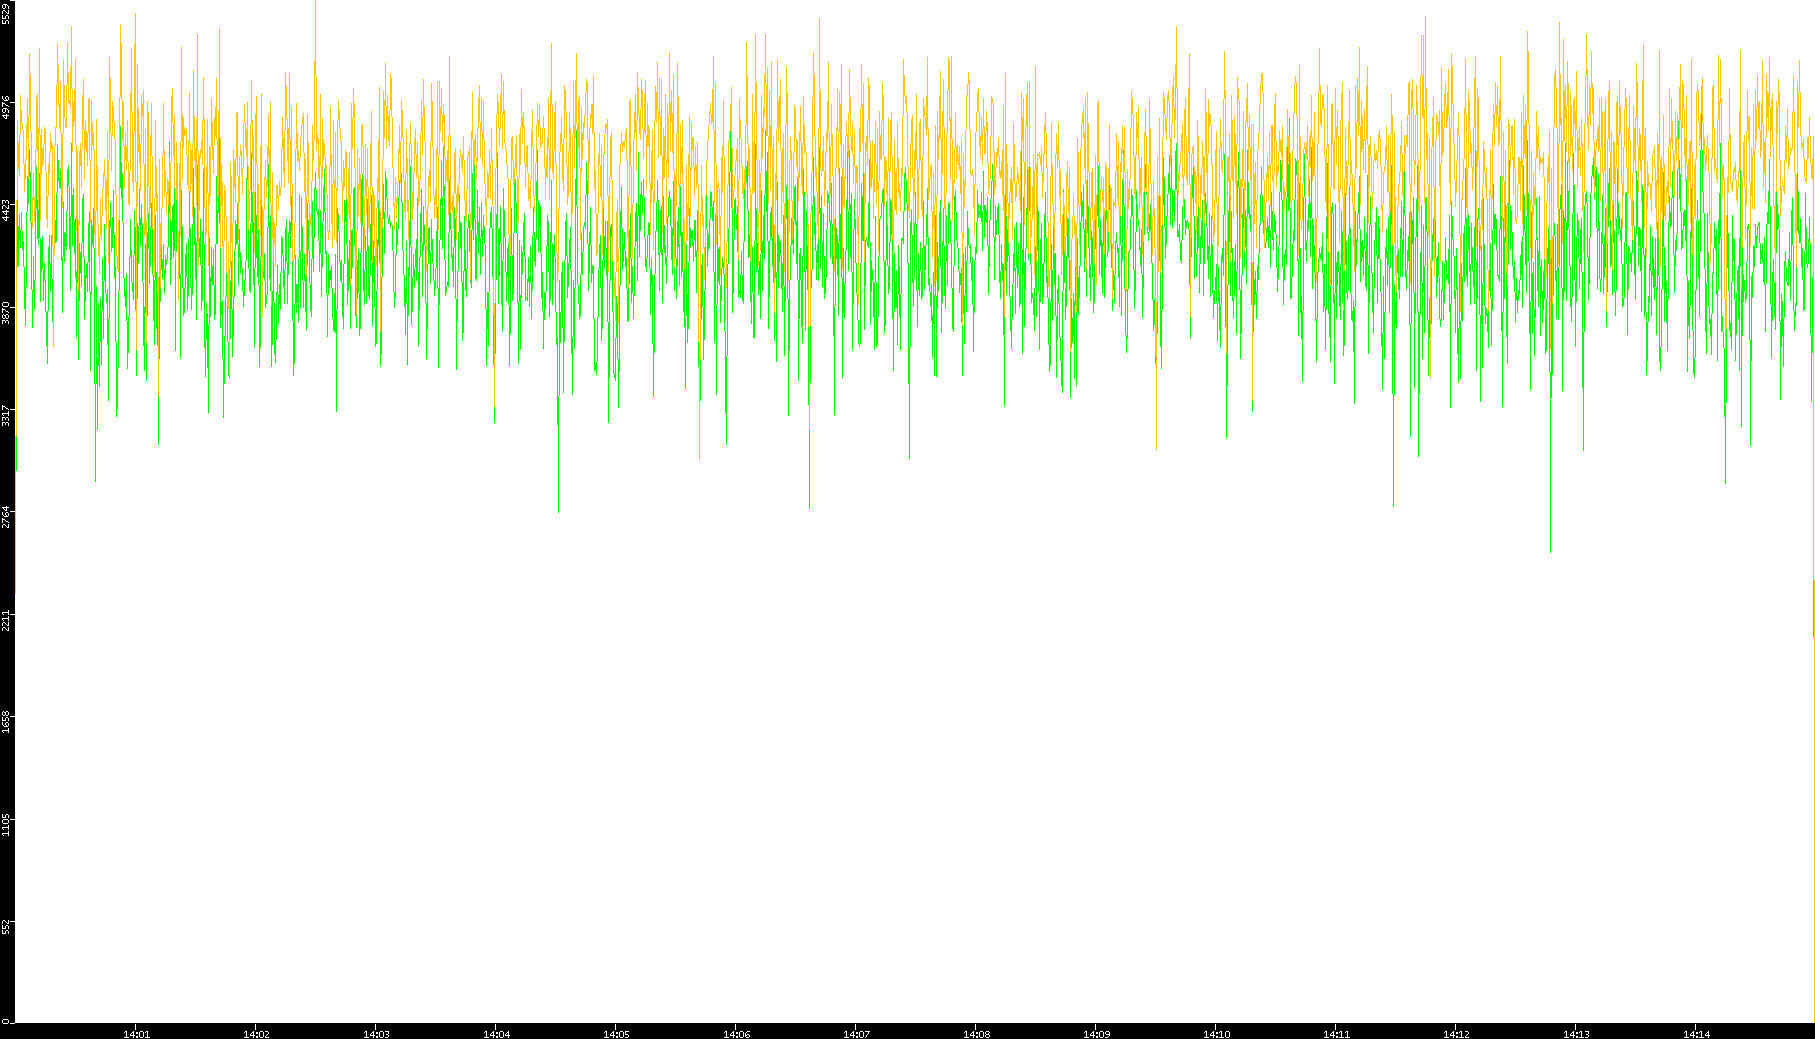Click the 4423 vertical axis value
The height and width of the screenshot is (1039, 1815).
[7, 210]
